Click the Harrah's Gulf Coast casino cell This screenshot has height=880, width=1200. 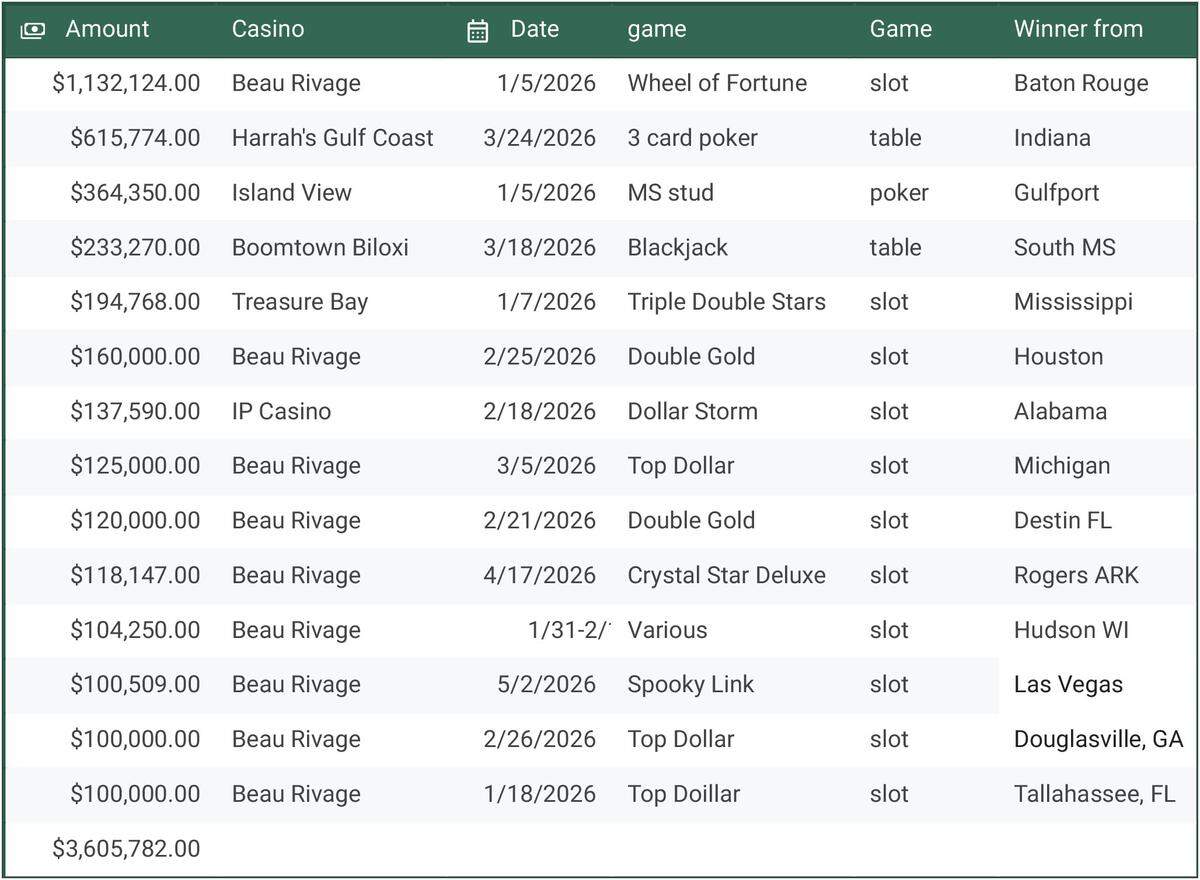click(333, 138)
